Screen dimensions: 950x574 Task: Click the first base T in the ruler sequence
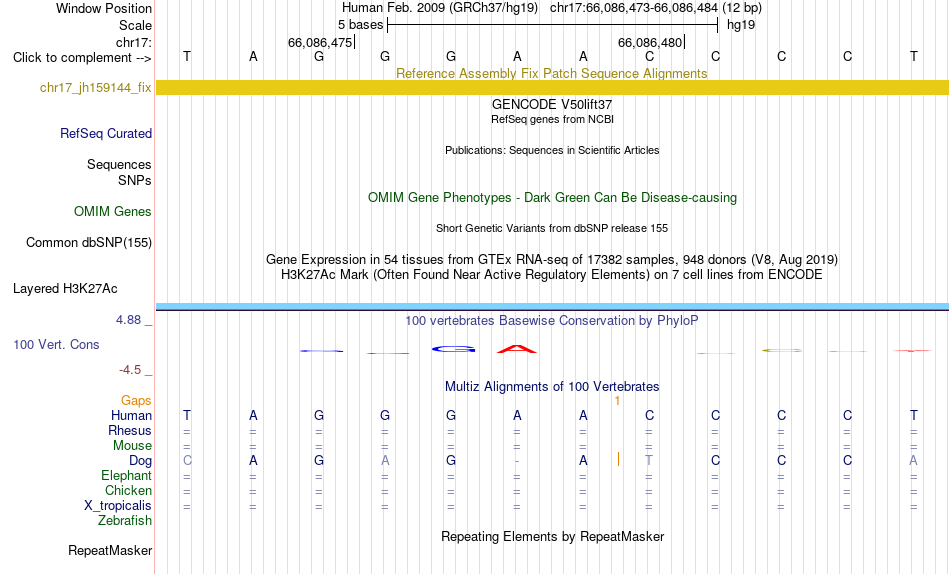click(187, 56)
